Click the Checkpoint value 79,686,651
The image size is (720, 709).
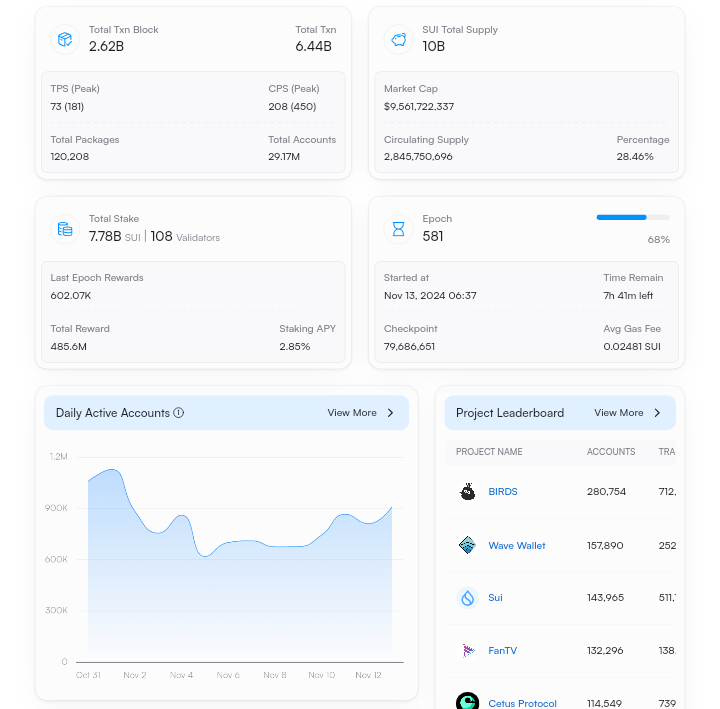[409, 347]
